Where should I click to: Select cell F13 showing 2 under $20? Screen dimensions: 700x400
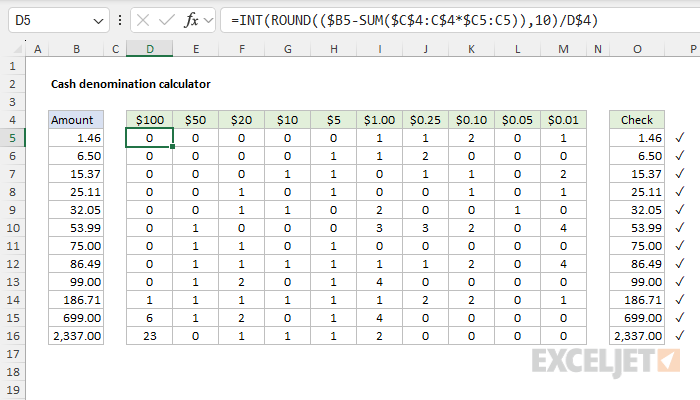(242, 282)
